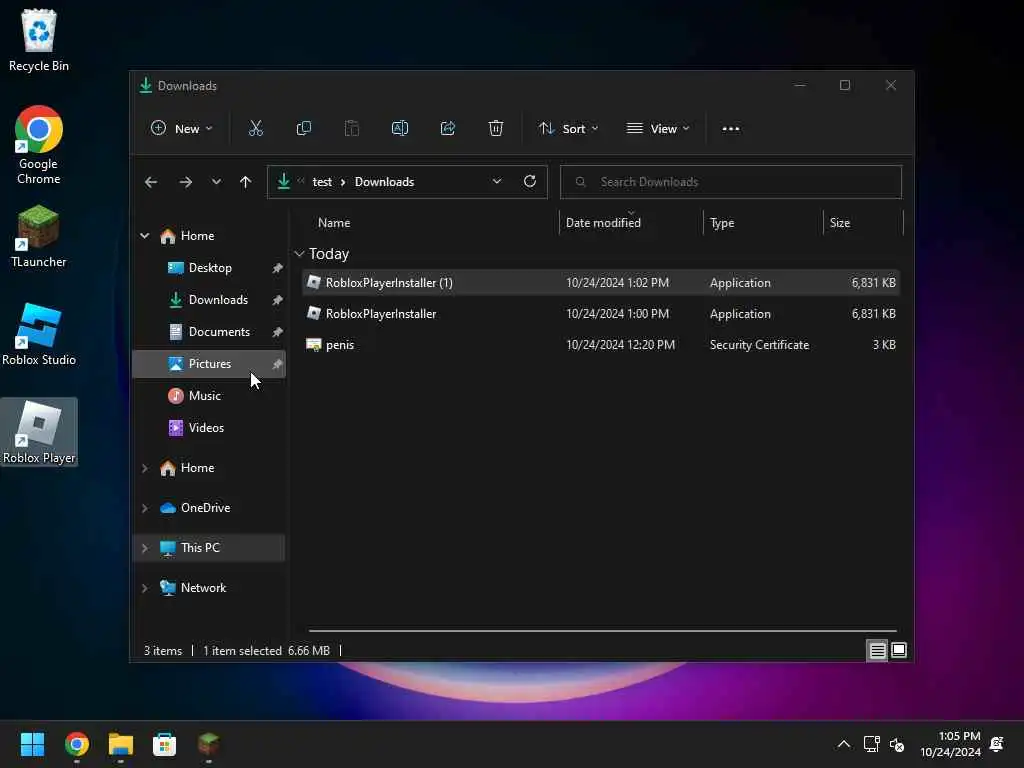The height and width of the screenshot is (768, 1024).
Task: Unpin Desktop via its pin icon
Action: (x=278, y=268)
